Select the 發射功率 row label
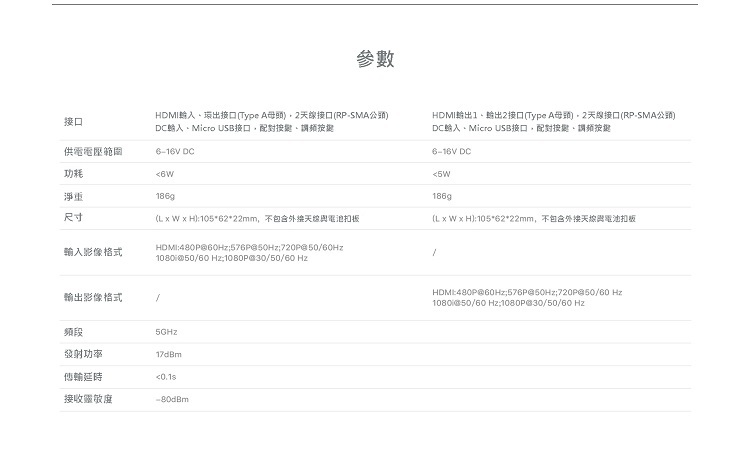Image resolution: width=750 pixels, height=456 pixels. [x=83, y=354]
